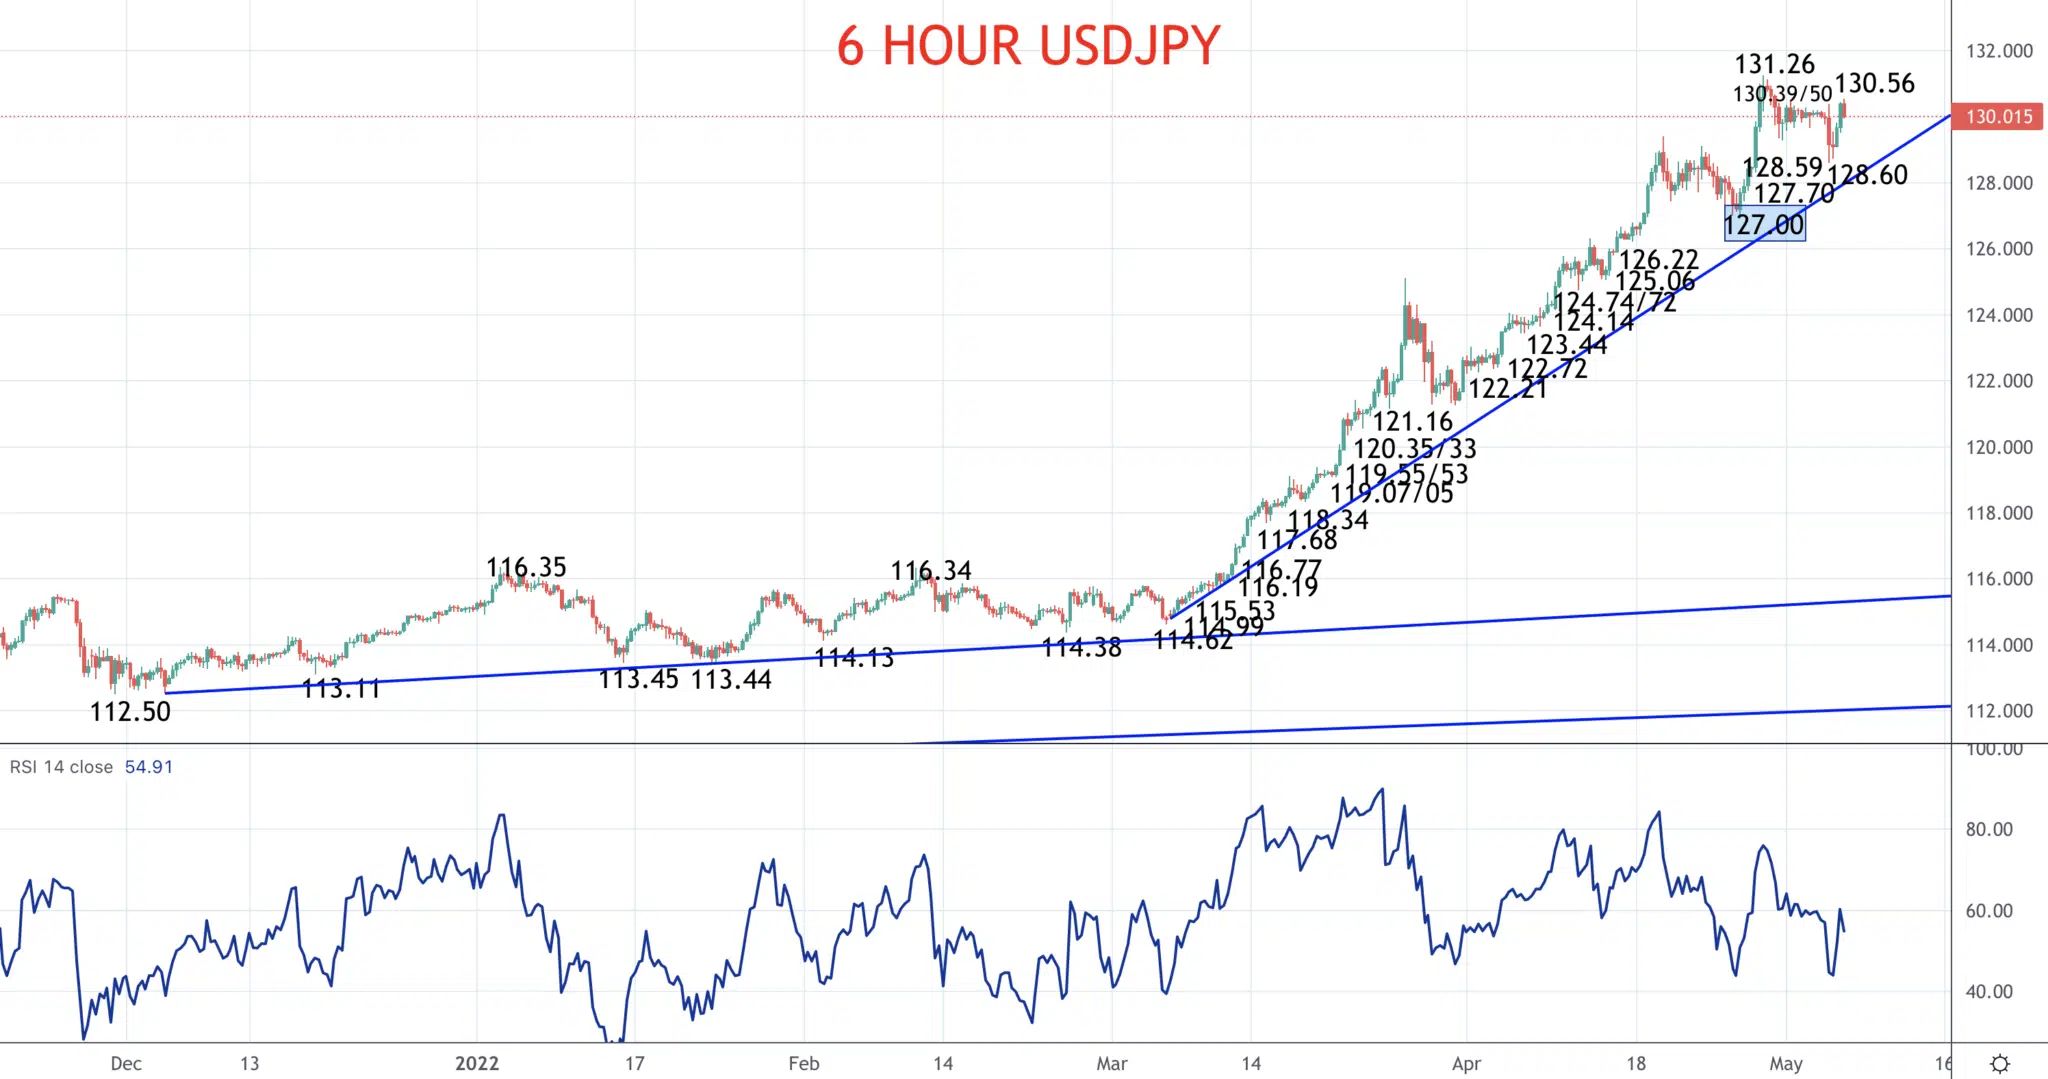The height and width of the screenshot is (1079, 2048).
Task: Select the 131.26 high annotation
Action: tap(1774, 64)
